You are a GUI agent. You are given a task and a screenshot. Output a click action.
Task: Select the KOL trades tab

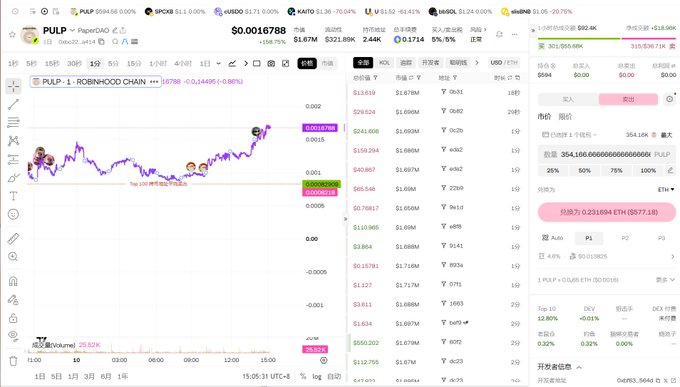384,63
